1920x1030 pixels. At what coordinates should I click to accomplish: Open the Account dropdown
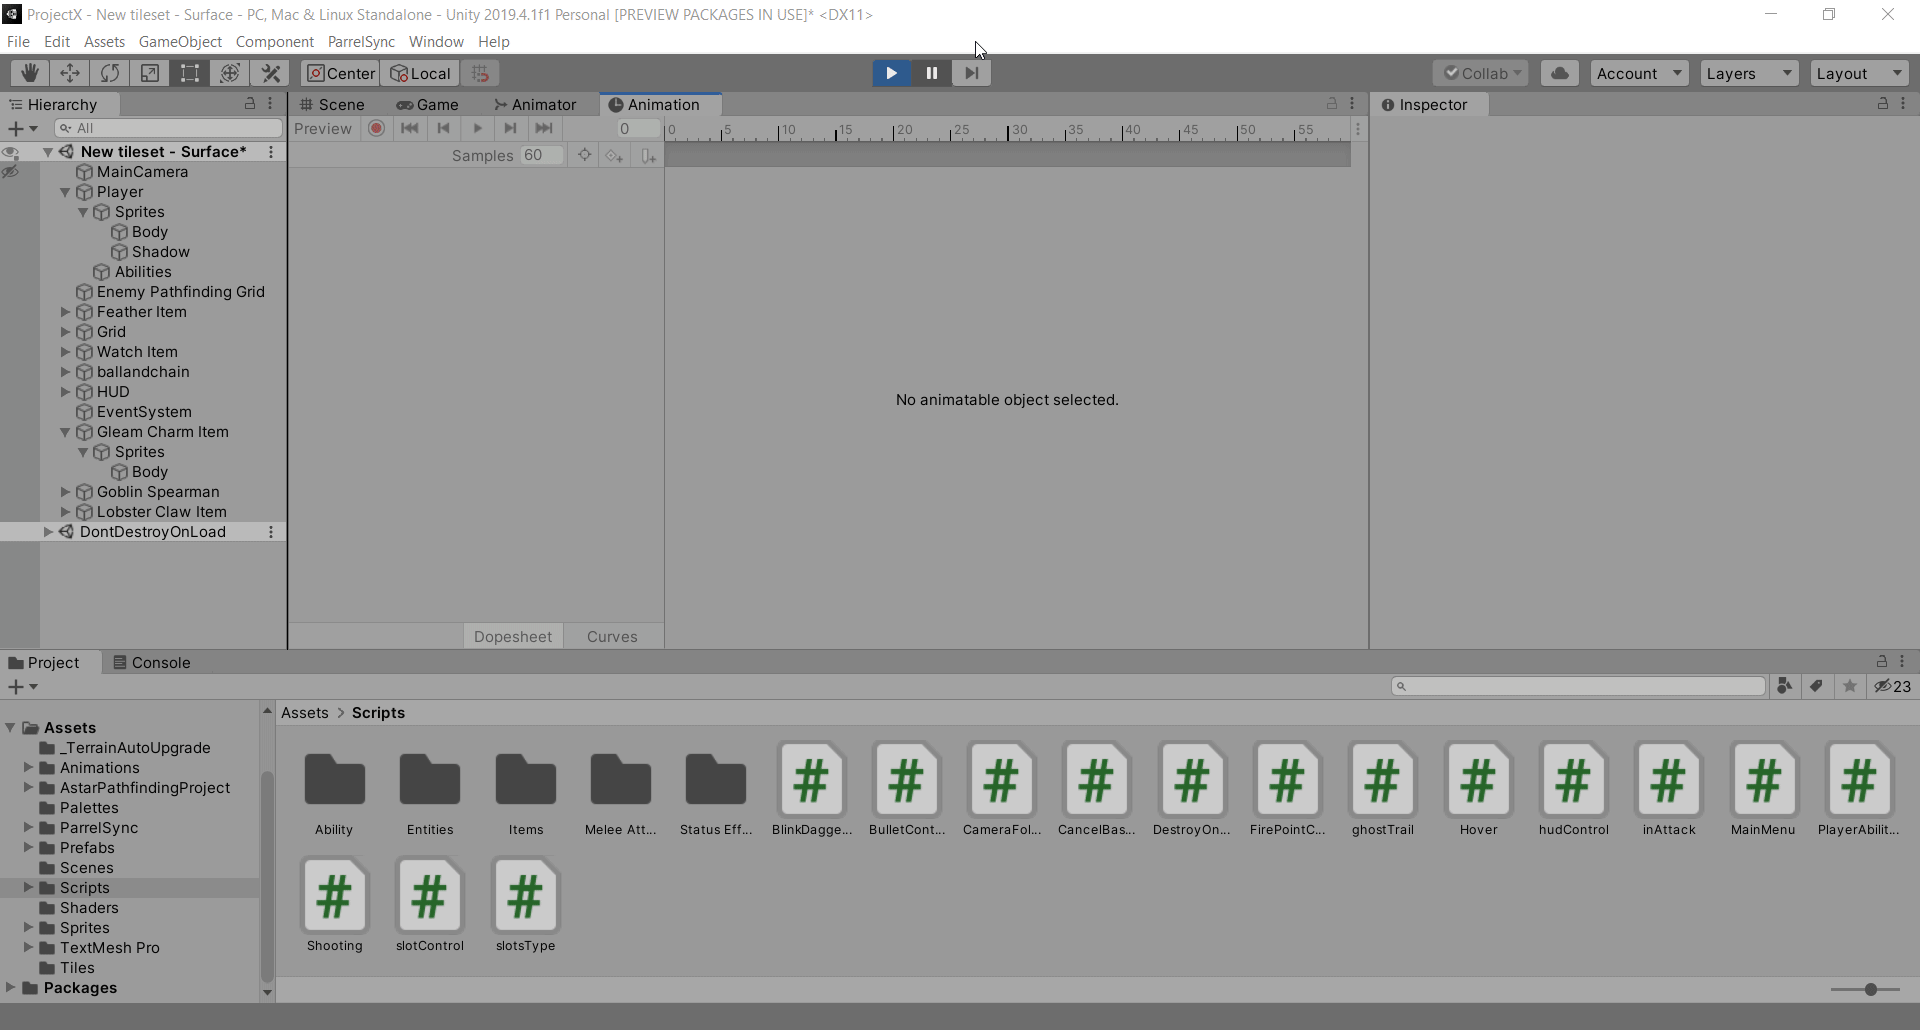[x=1640, y=73]
